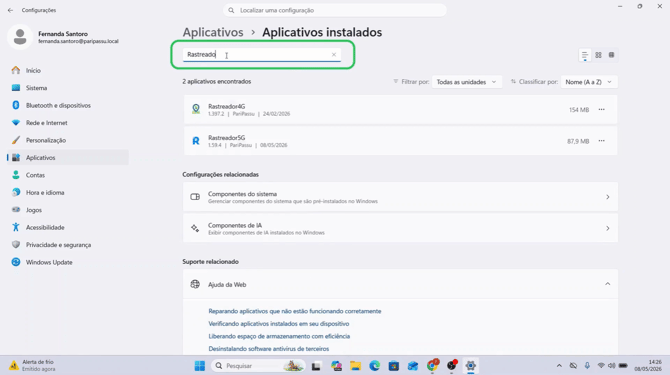Viewport: 670px width, 375px height.
Task: Click the taskbar Pesquisar search box
Action: 259,366
